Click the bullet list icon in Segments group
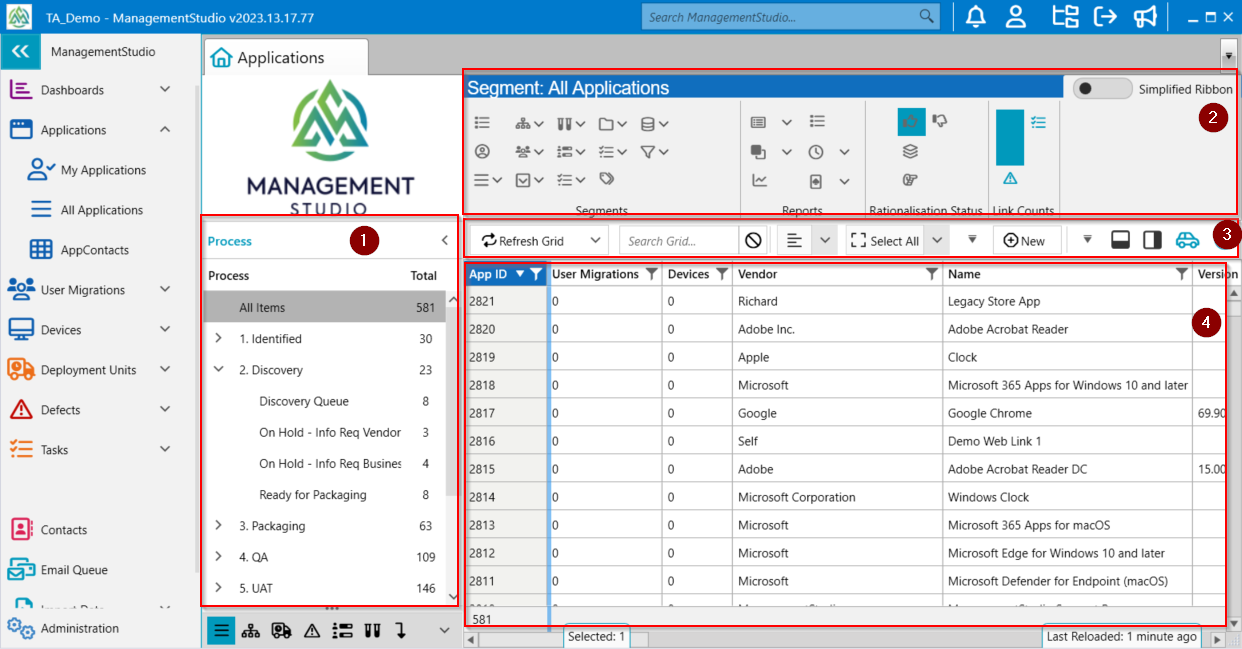The image size is (1242, 649). [x=482, y=122]
